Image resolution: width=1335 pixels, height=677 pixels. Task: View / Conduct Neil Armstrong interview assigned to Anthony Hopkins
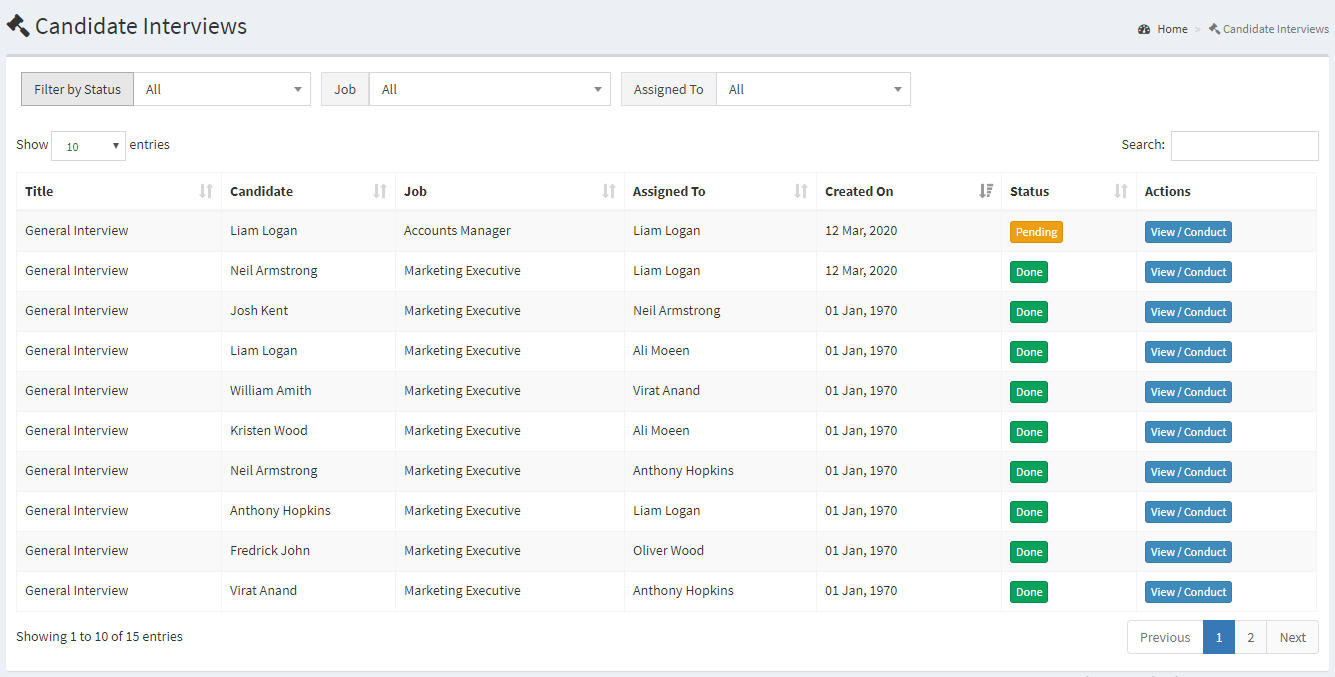(x=1188, y=472)
